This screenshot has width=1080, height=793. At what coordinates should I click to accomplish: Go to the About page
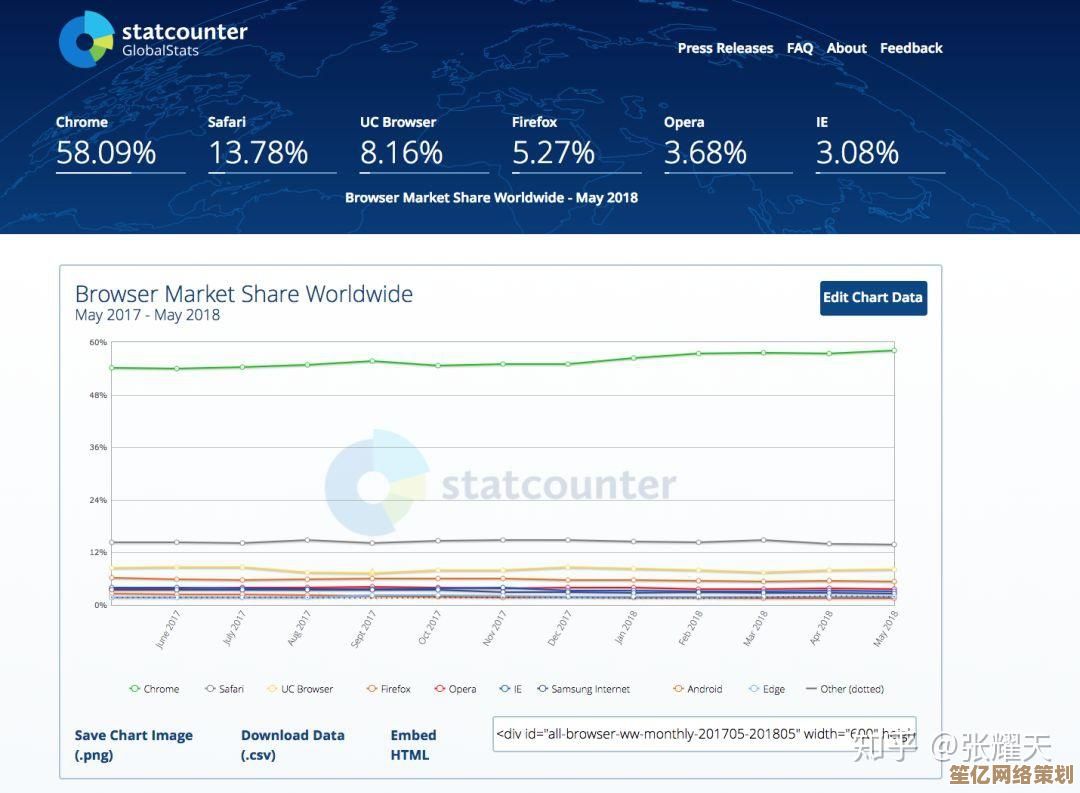pyautogui.click(x=846, y=48)
